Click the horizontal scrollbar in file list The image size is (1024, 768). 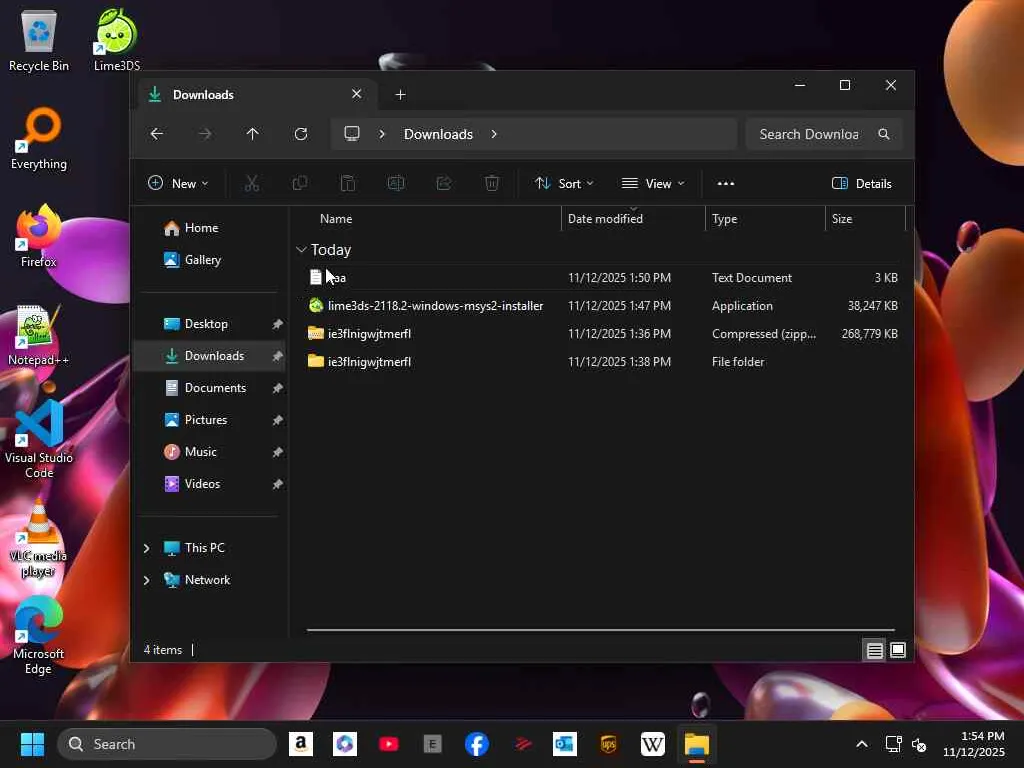tap(600, 630)
